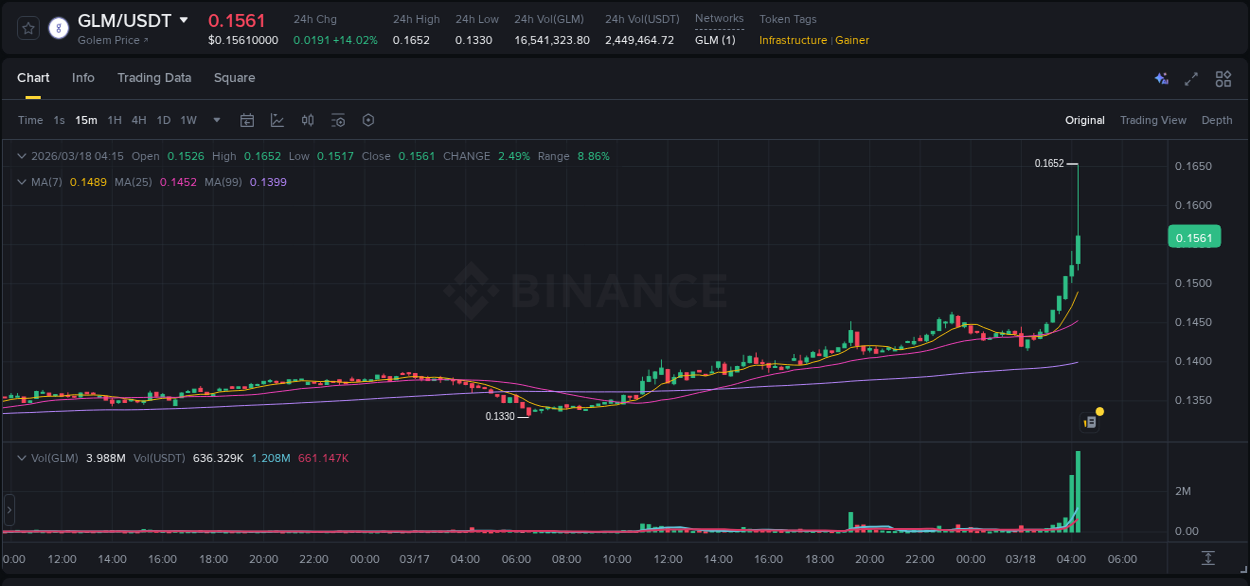This screenshot has height=586, width=1250.
Task: Switch to Trading View chart mode
Action: point(1153,120)
